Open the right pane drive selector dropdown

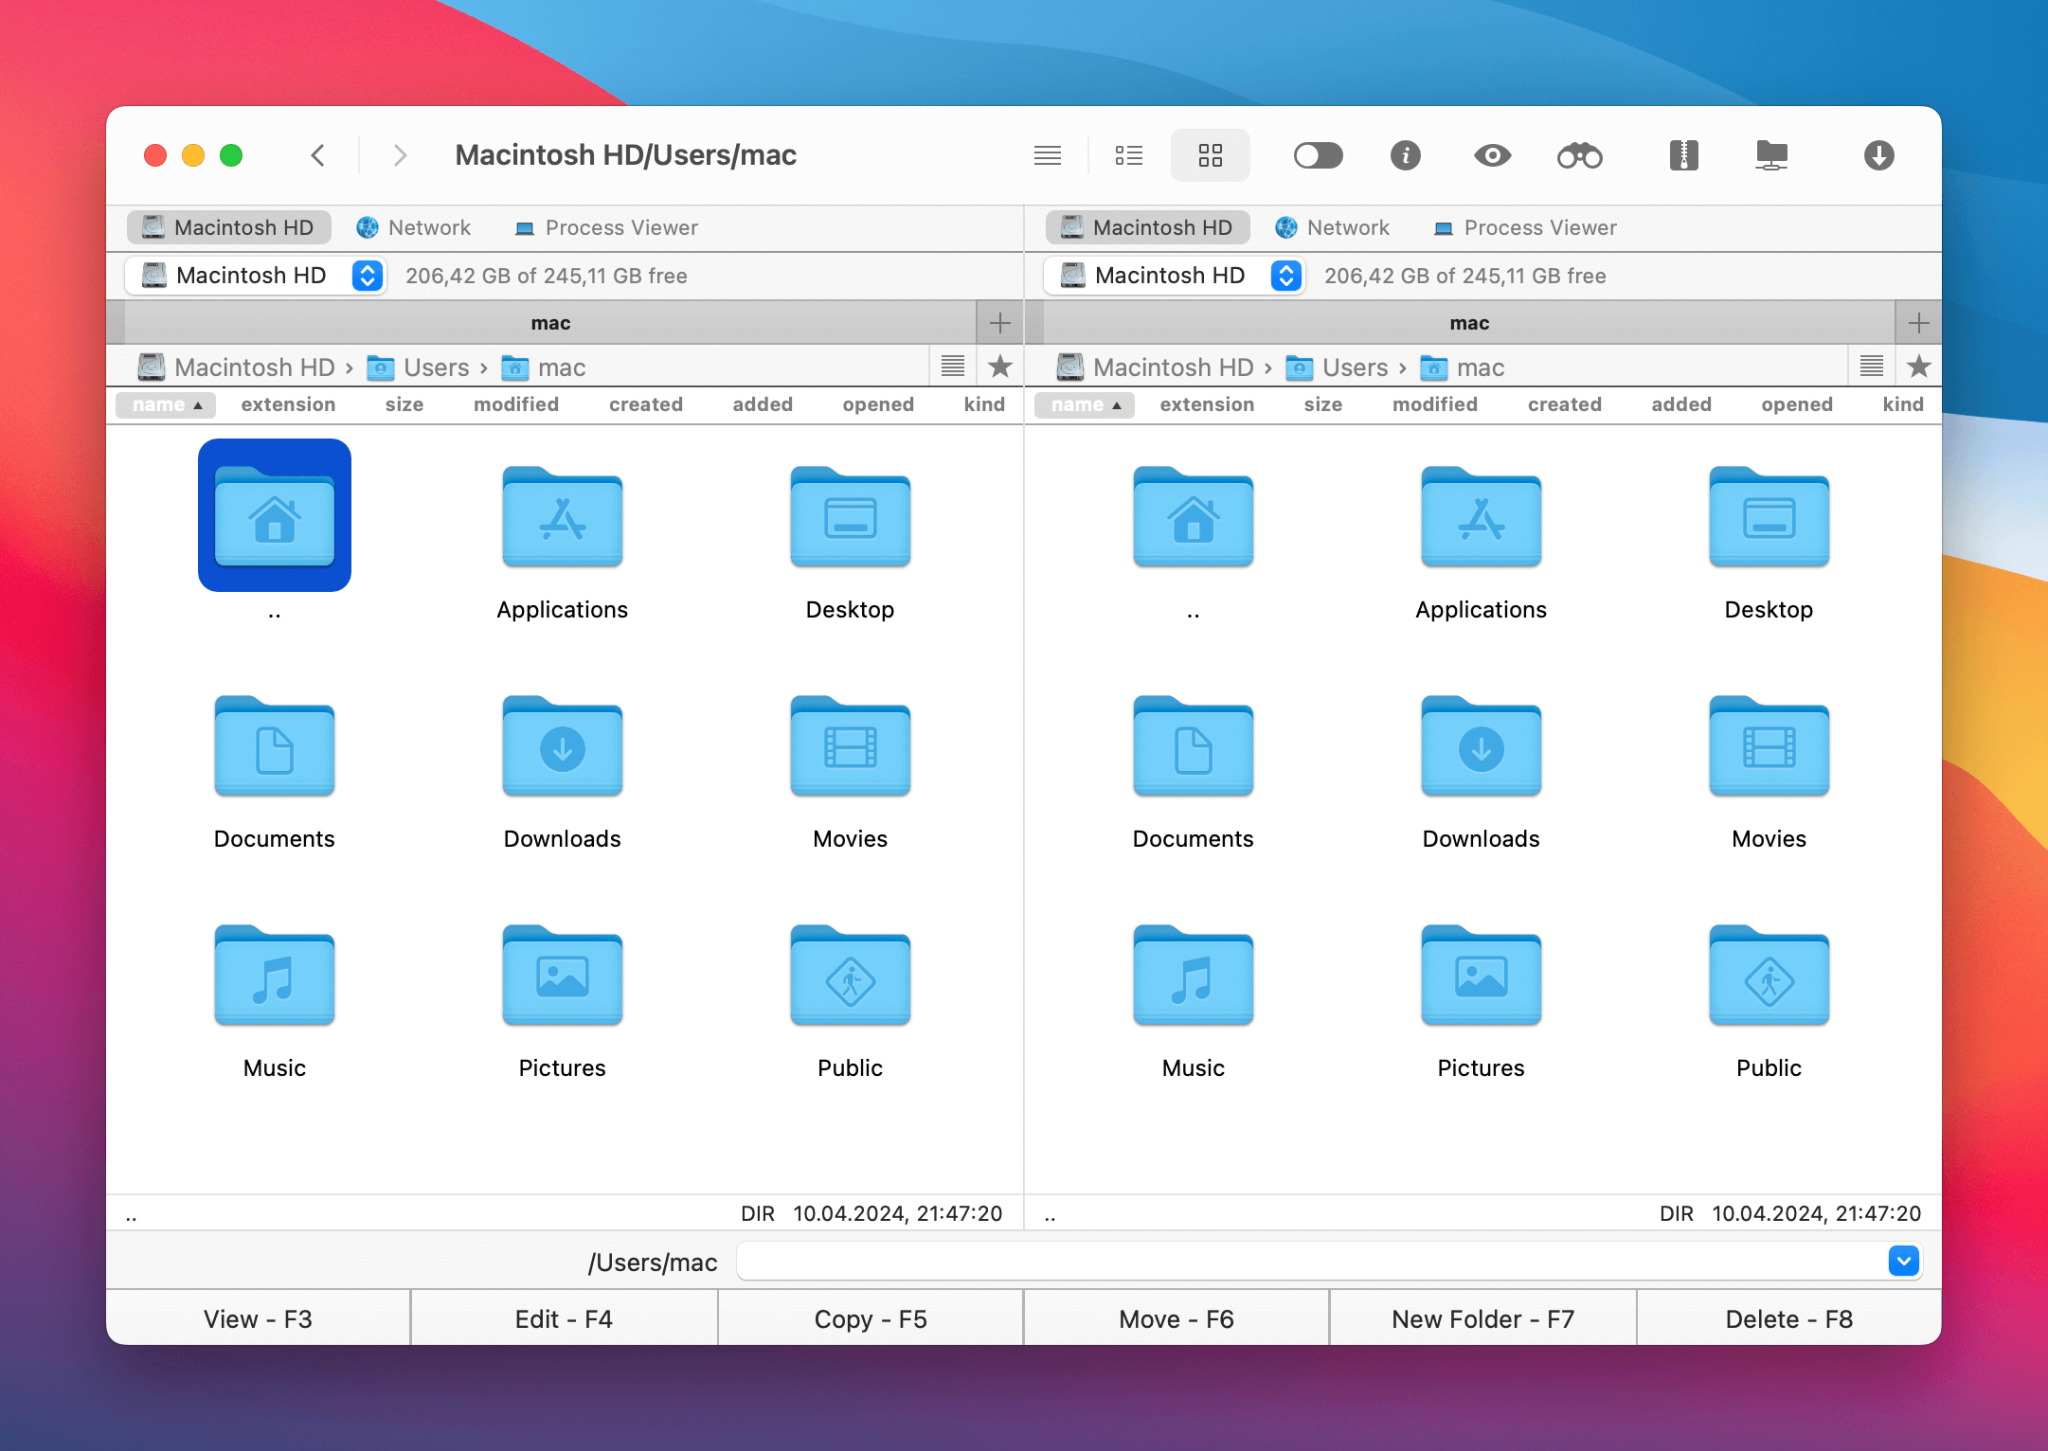1286,275
